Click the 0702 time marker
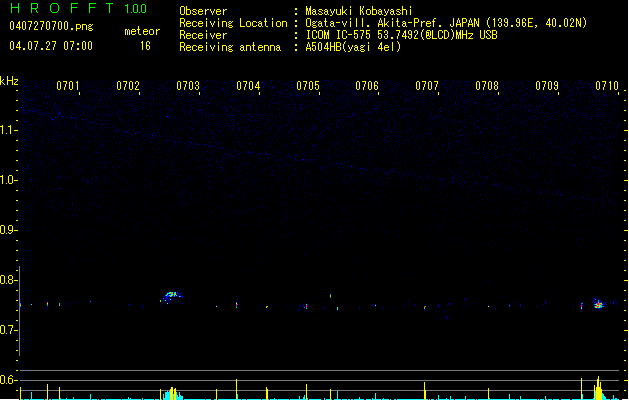The height and width of the screenshot is (400, 629). pyautogui.click(x=128, y=86)
